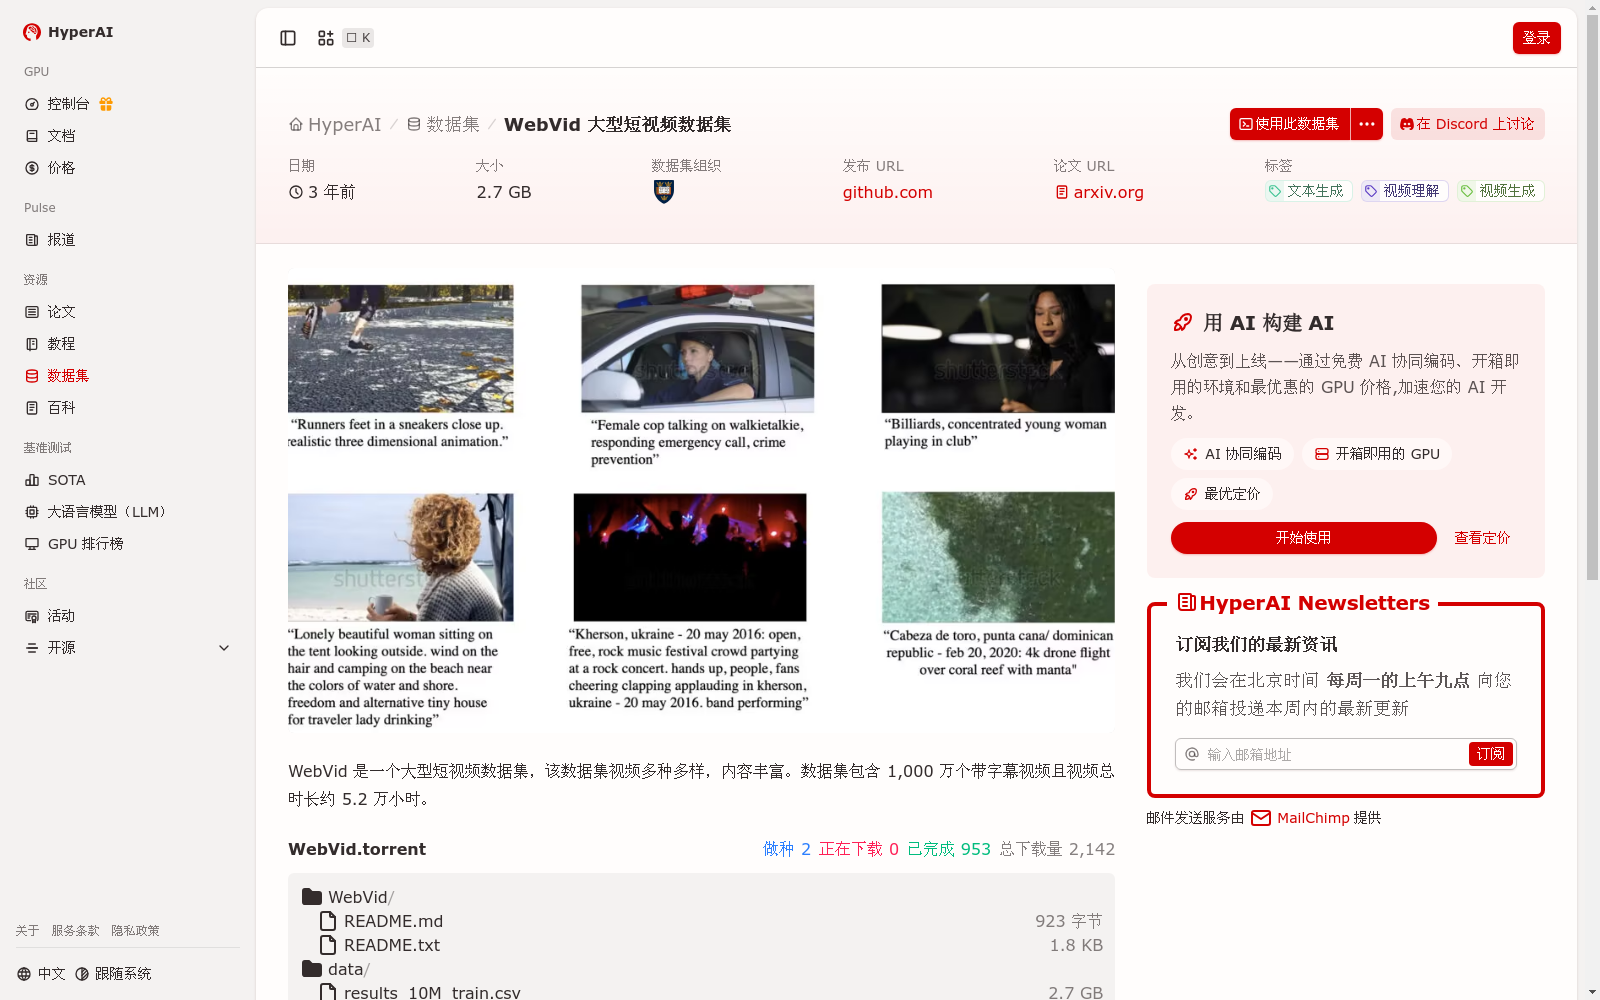
Task: Switch language via 中文 globe selector
Action: pos(41,974)
